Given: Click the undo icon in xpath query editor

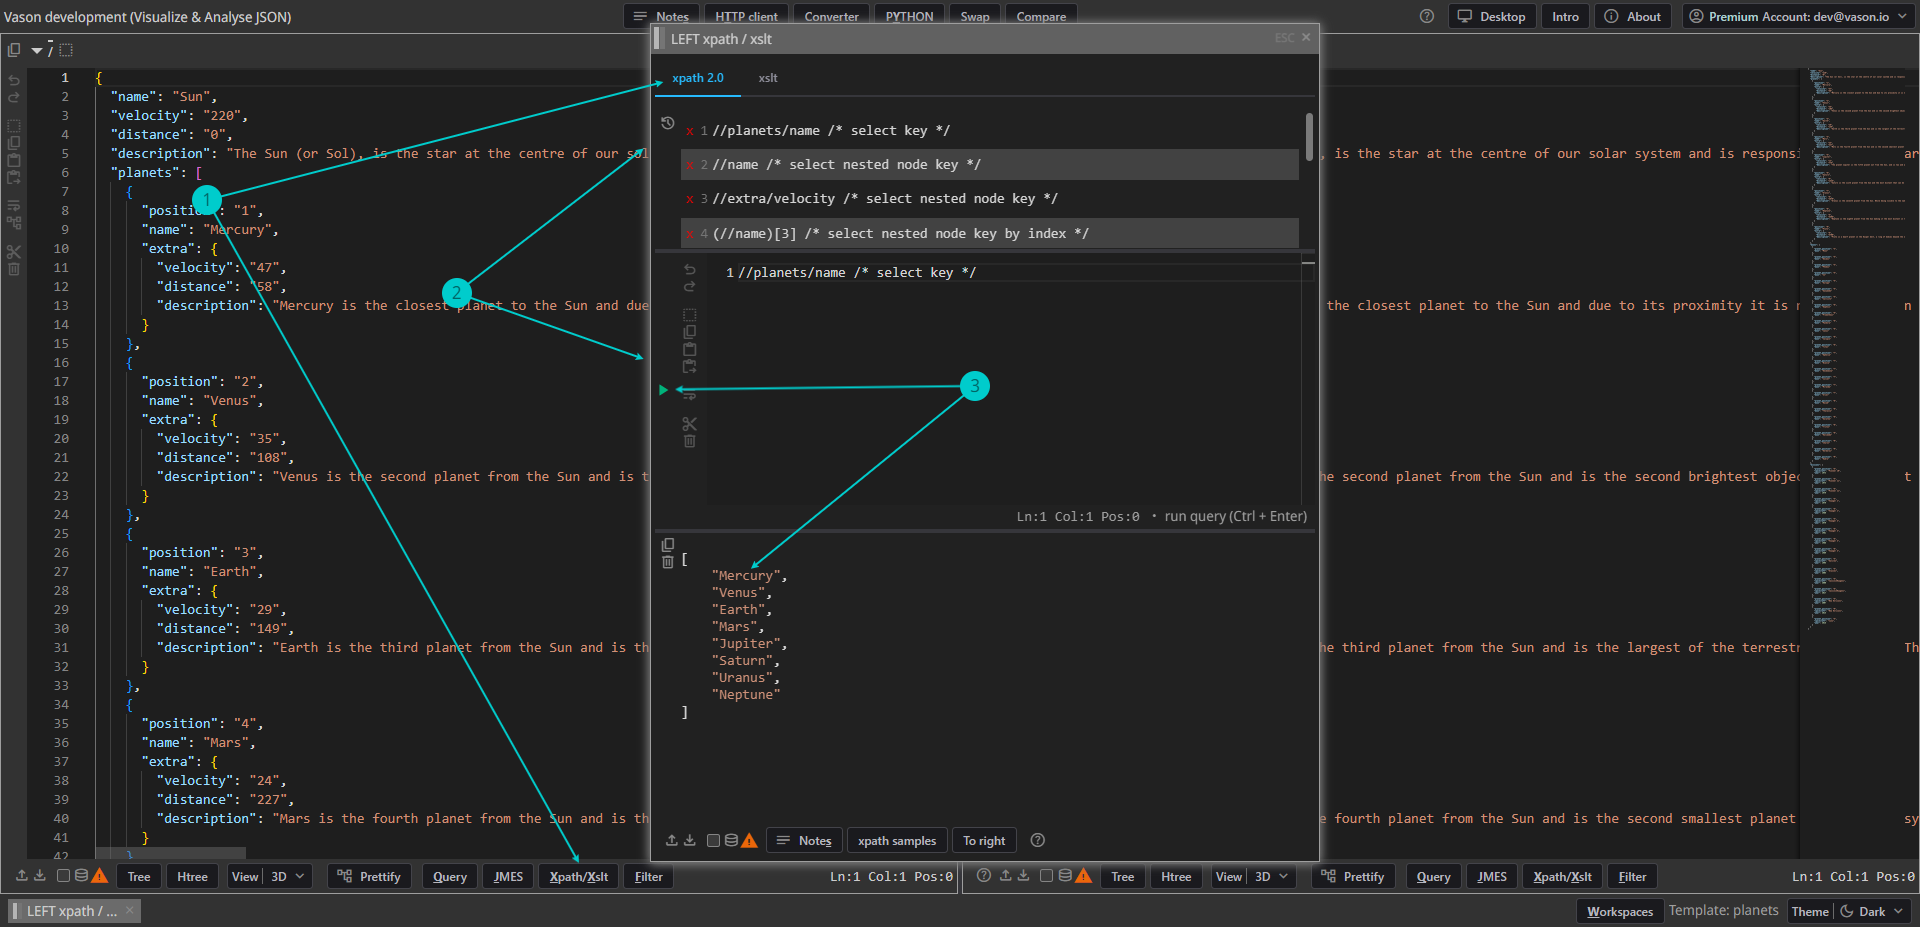Looking at the screenshot, I should click(x=689, y=270).
